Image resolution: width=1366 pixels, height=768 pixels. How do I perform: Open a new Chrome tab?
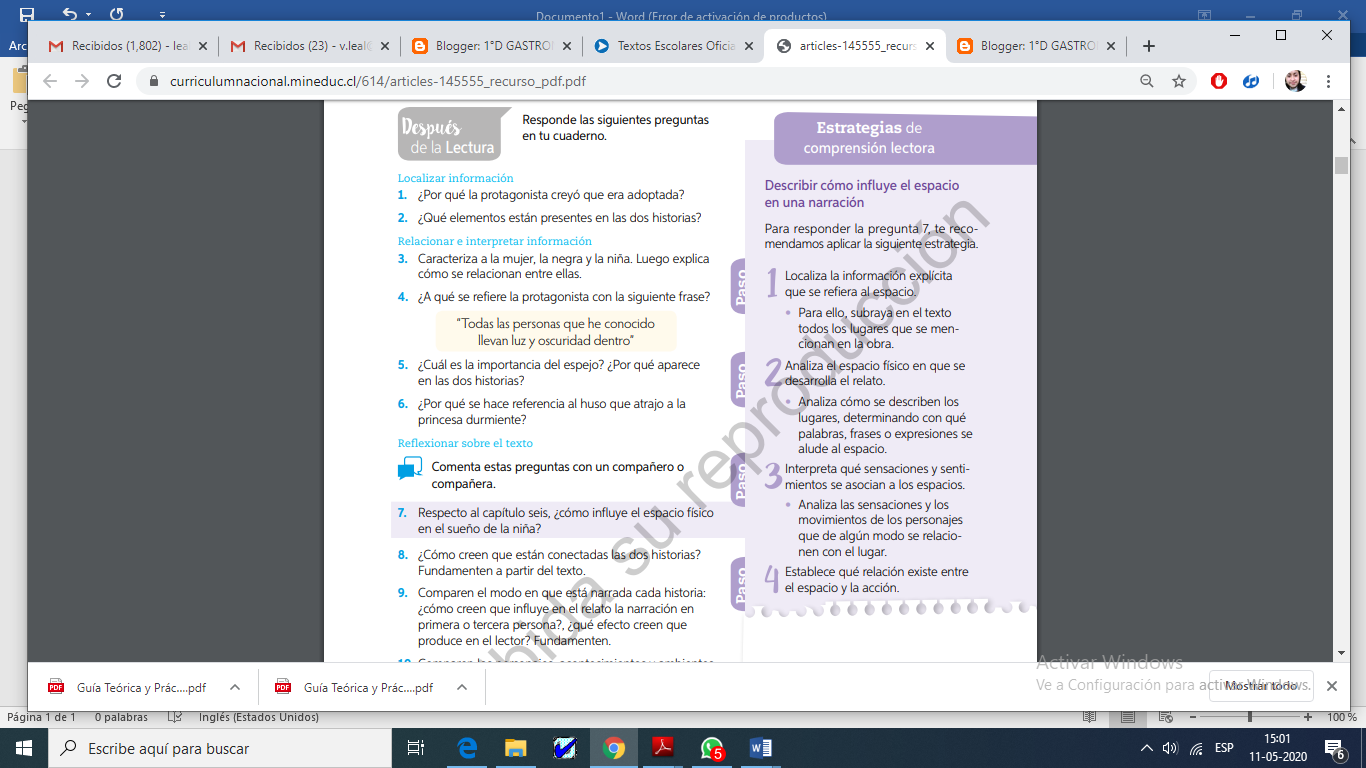(1148, 46)
